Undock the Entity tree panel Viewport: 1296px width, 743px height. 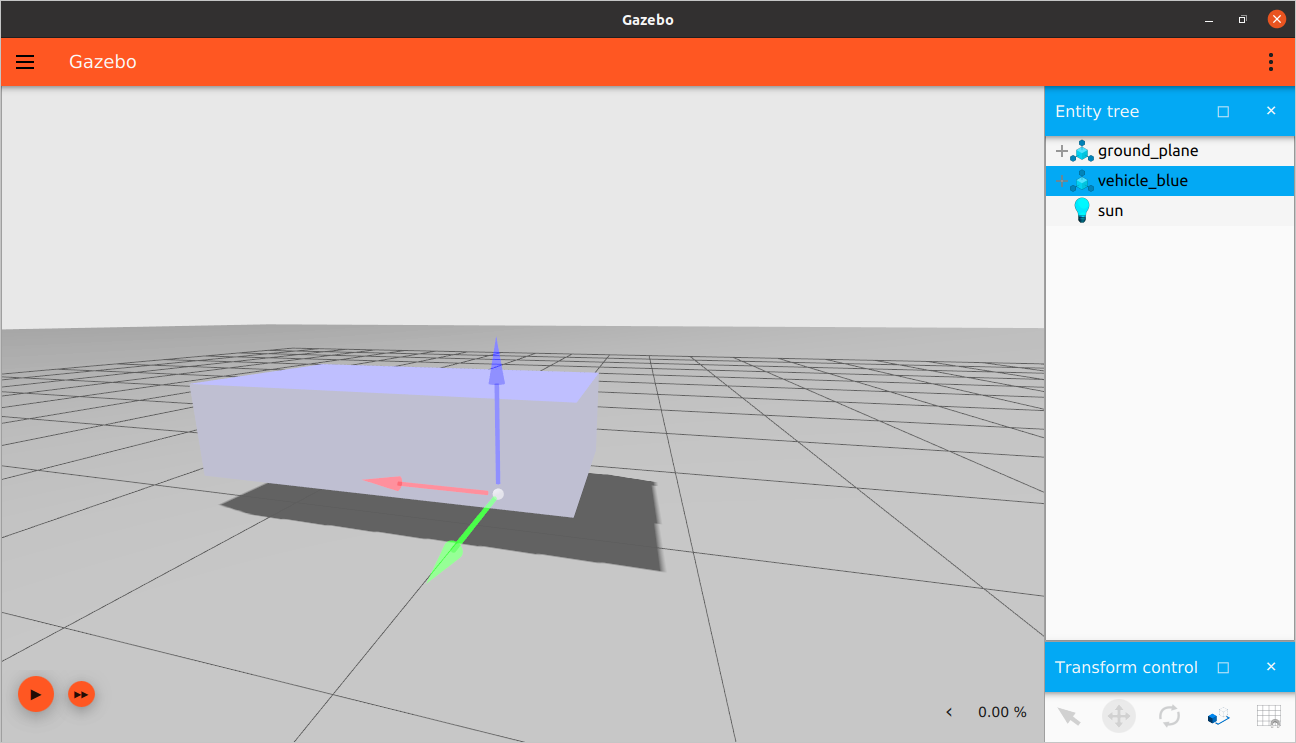coord(1223,111)
